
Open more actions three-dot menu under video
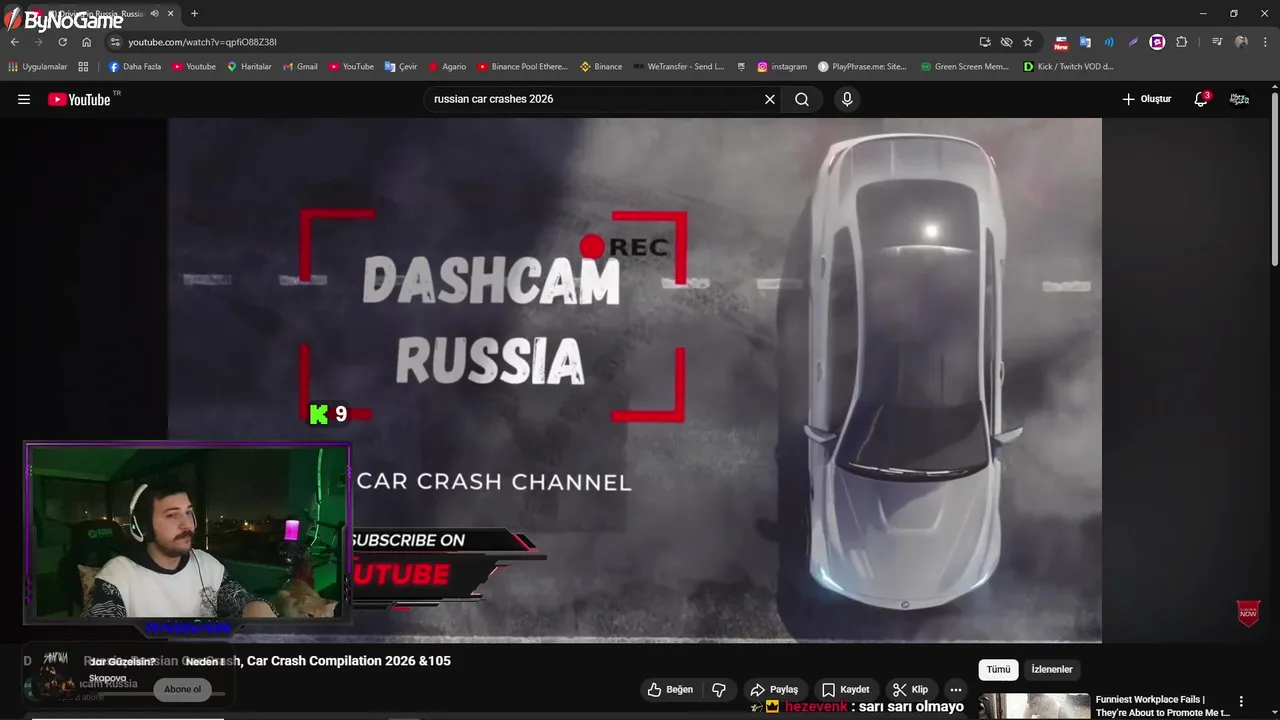(x=956, y=689)
